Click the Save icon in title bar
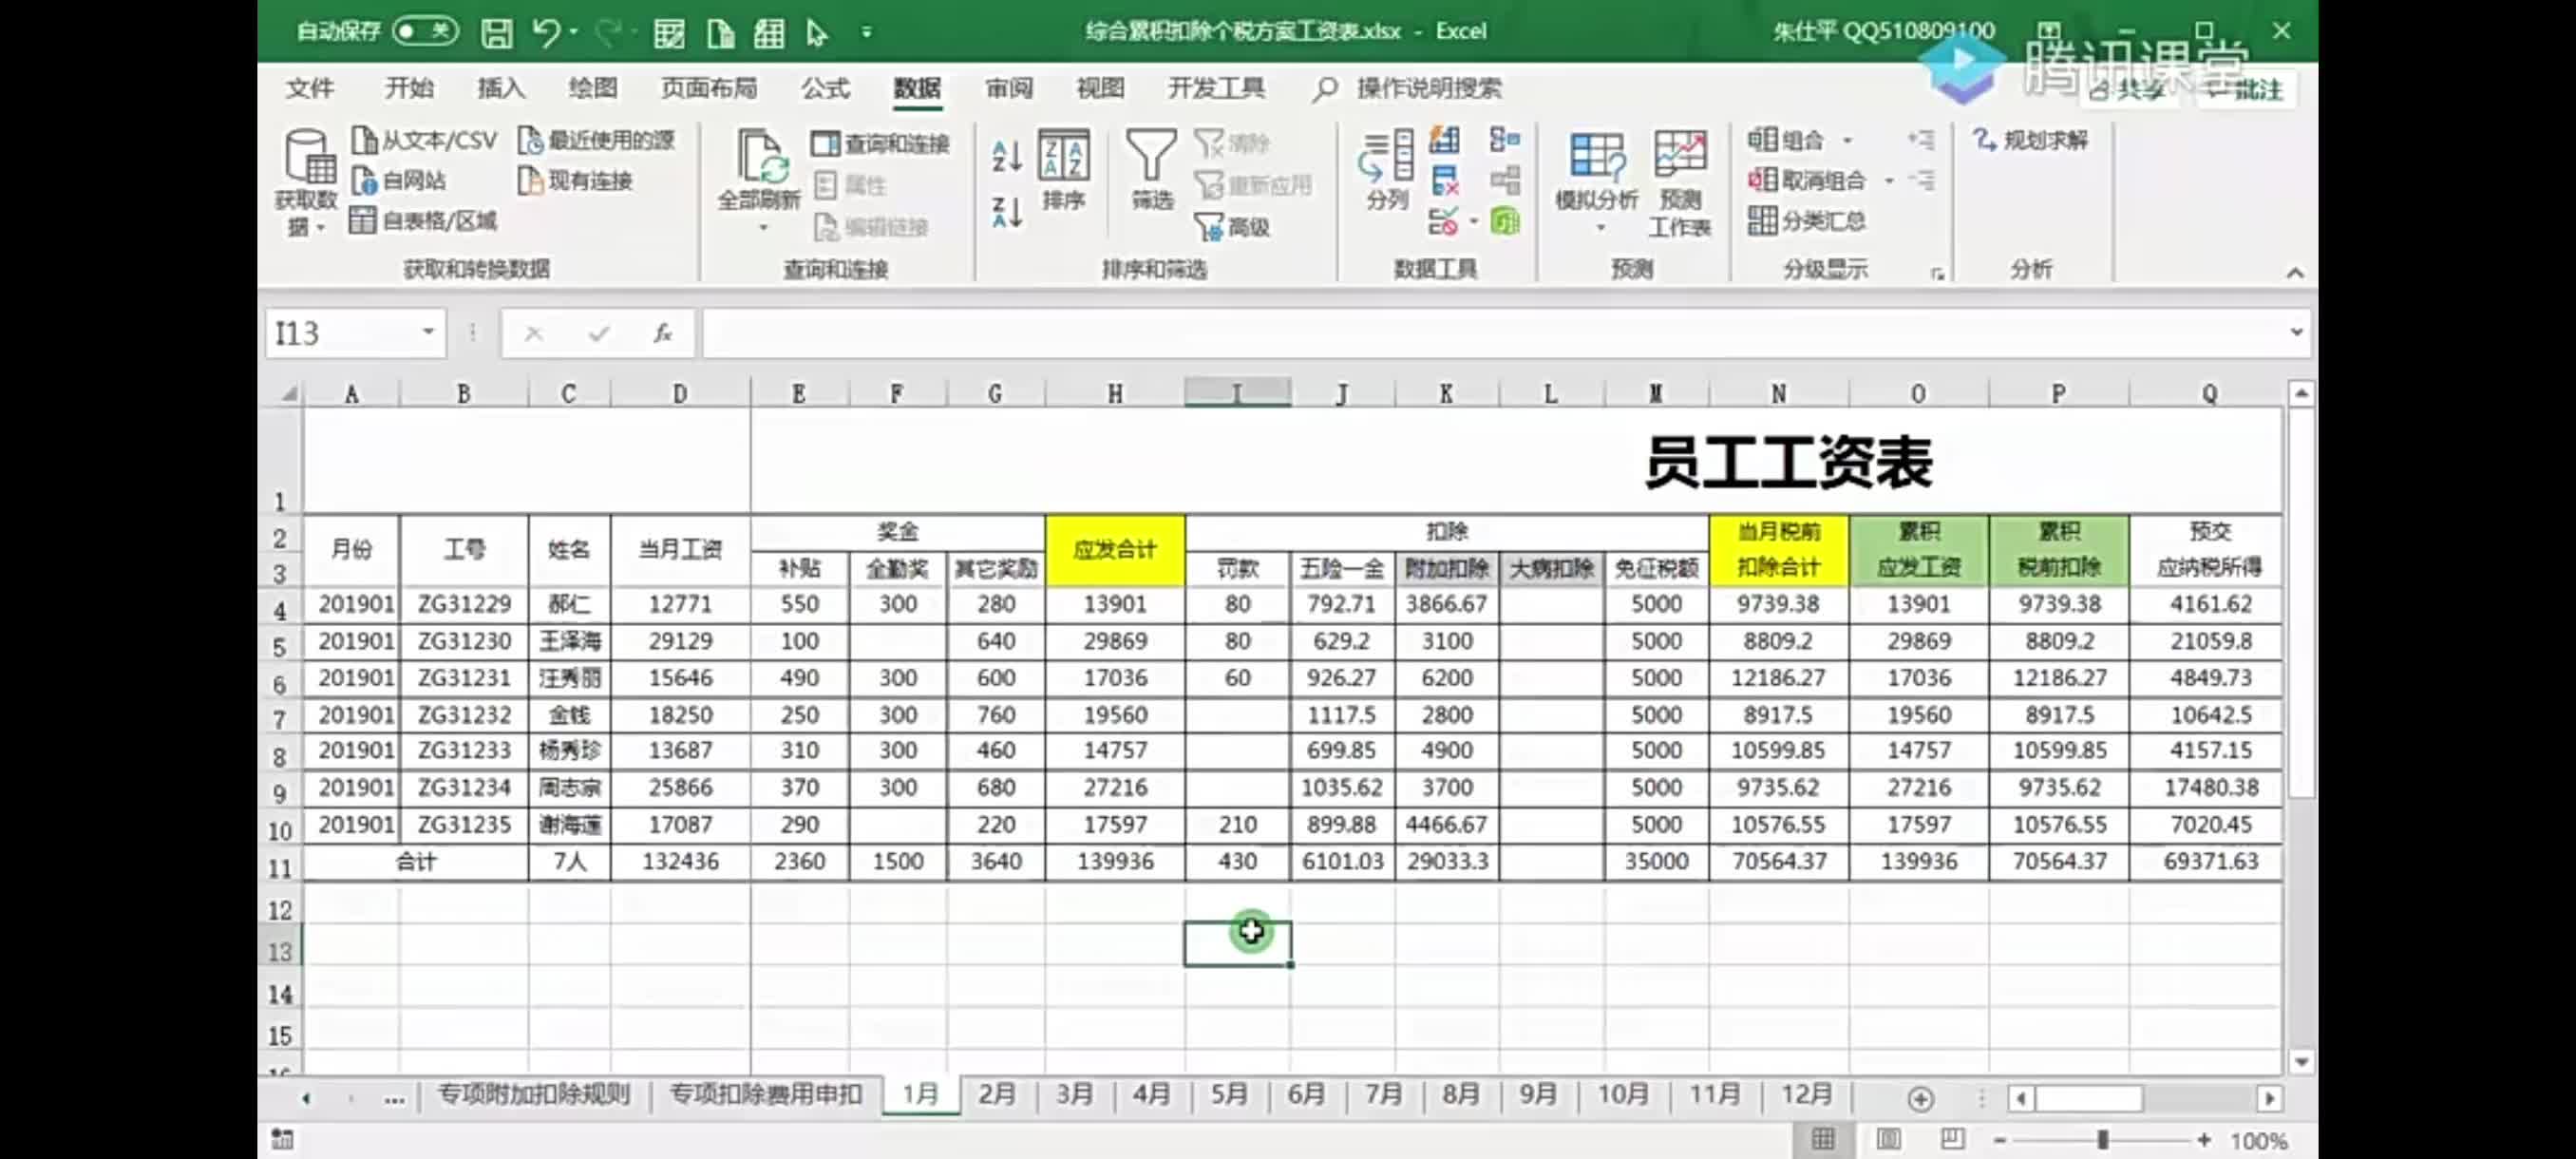Image resolution: width=2576 pixels, height=1159 pixels. 496,33
